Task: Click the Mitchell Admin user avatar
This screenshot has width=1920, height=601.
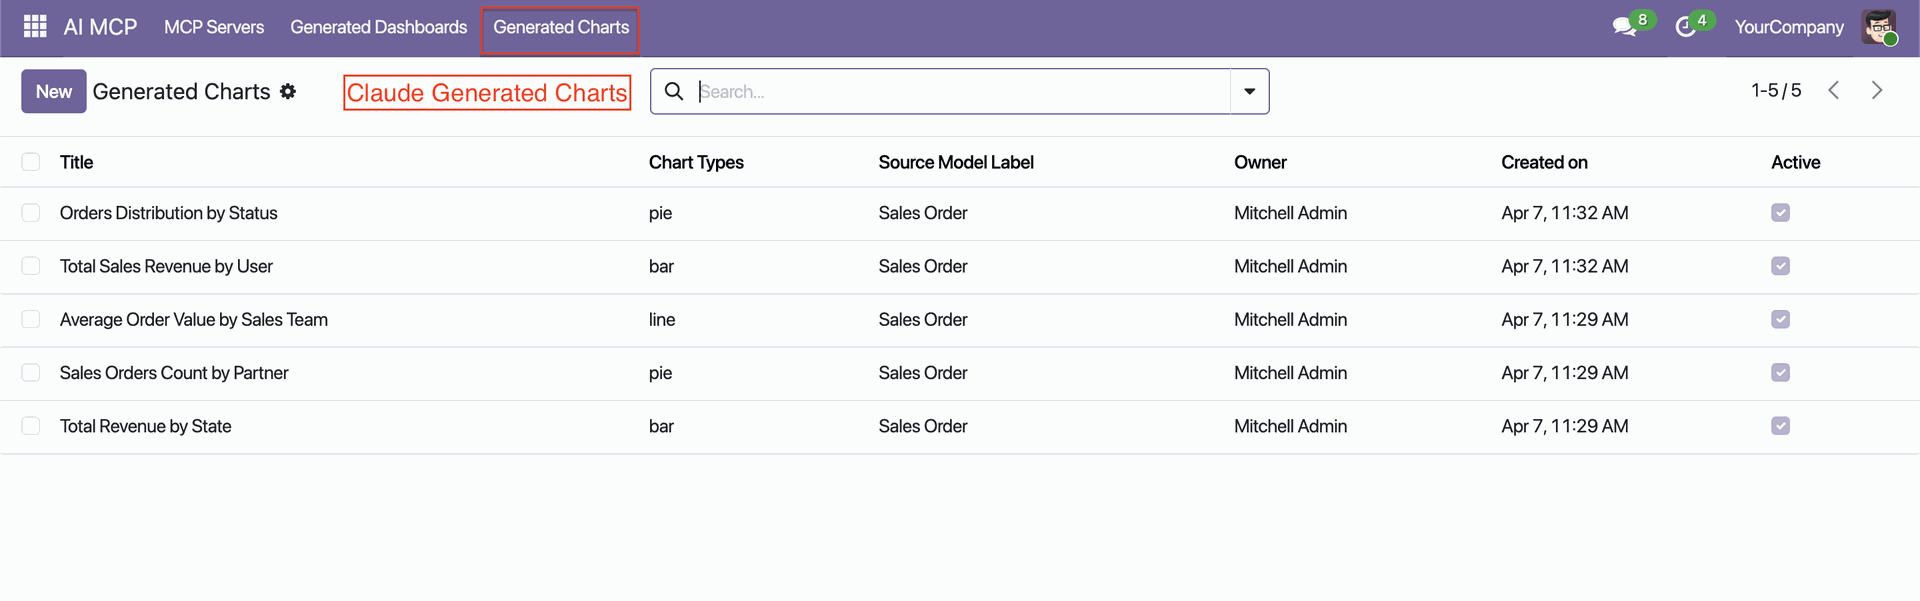Action: coord(1878,27)
